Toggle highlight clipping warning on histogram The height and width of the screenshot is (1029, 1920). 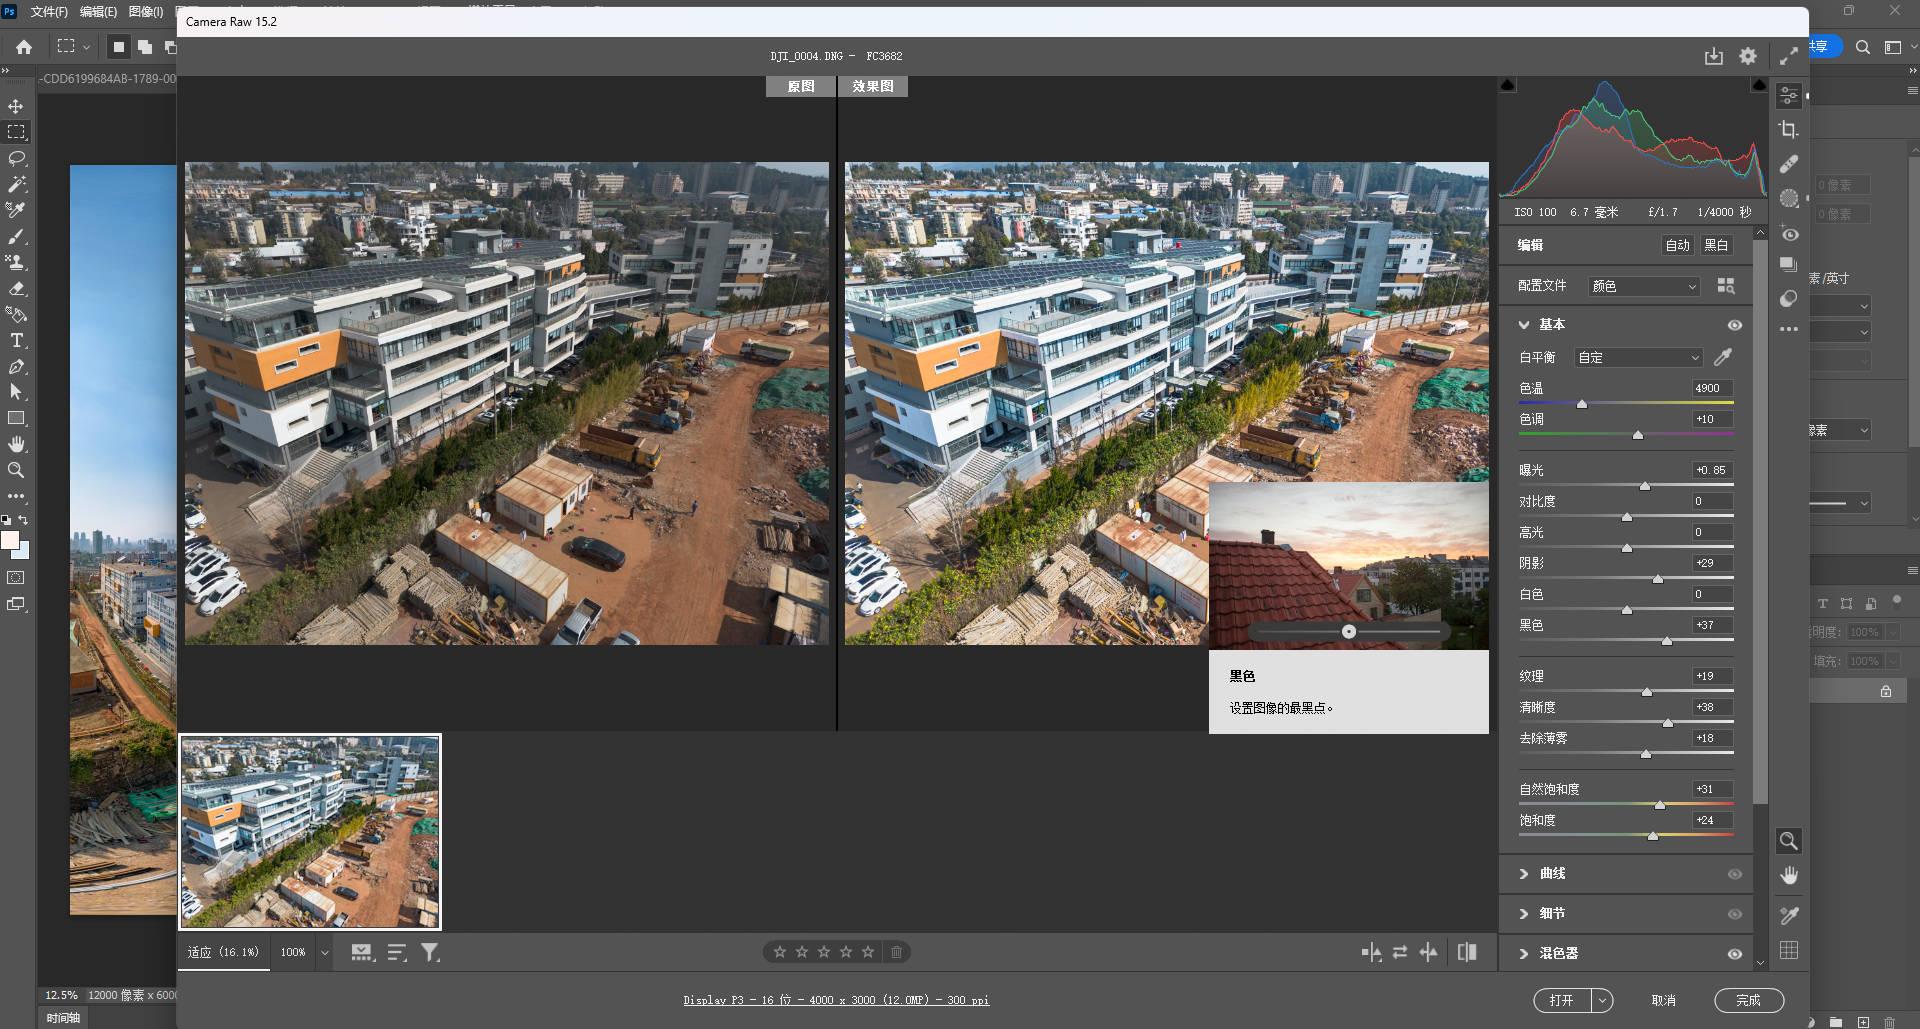tap(1759, 86)
